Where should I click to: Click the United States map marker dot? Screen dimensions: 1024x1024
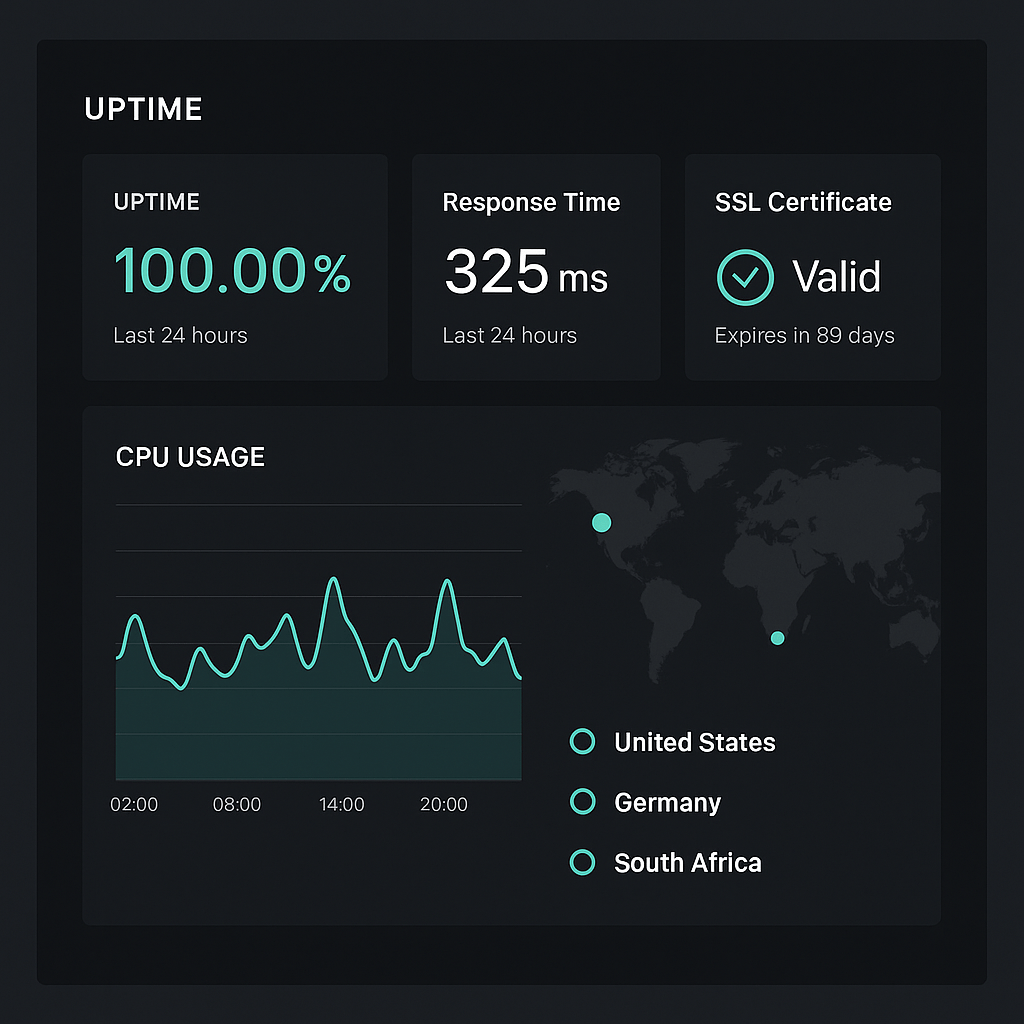tap(601, 522)
